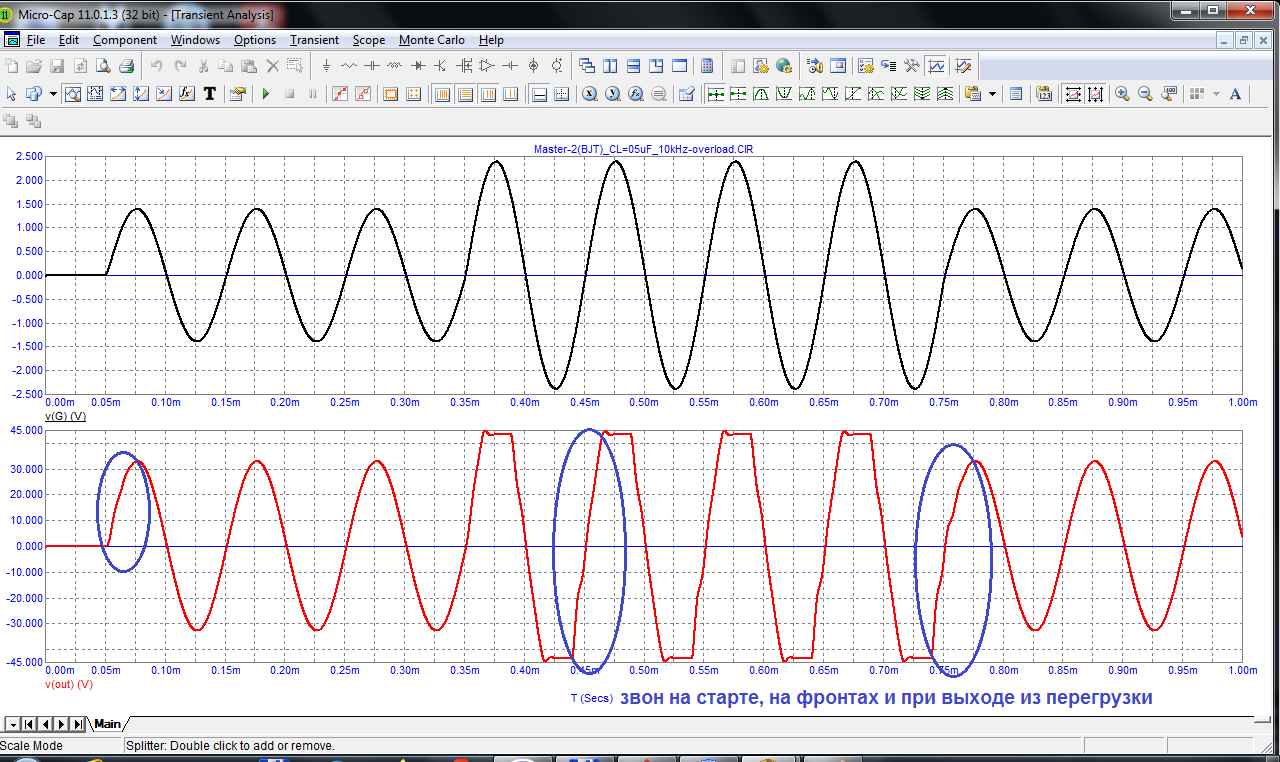Click the green Run analysis play button

[266, 94]
